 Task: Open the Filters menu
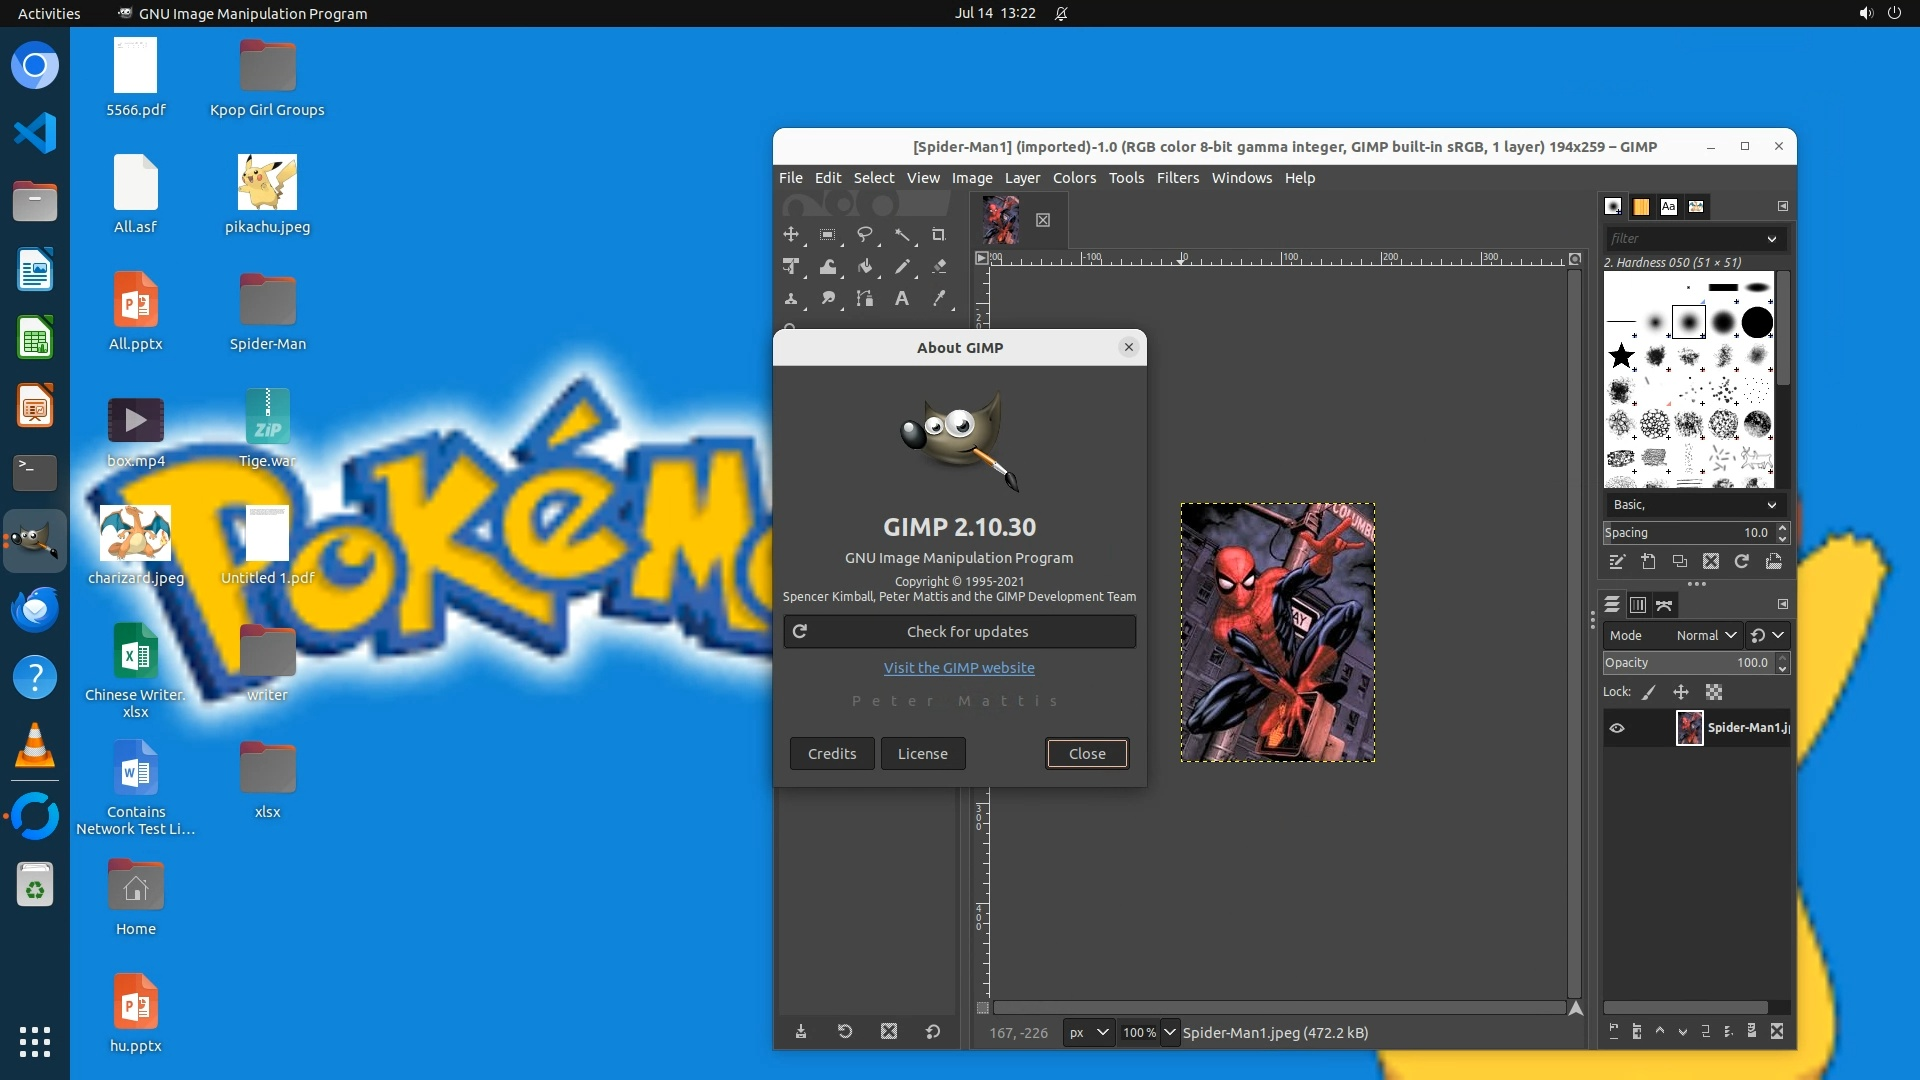click(x=1177, y=178)
